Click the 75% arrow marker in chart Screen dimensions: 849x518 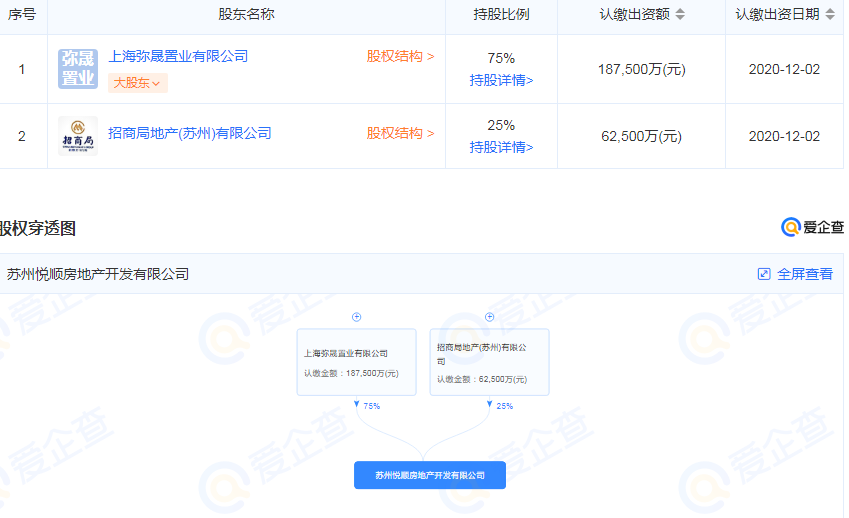[357, 405]
